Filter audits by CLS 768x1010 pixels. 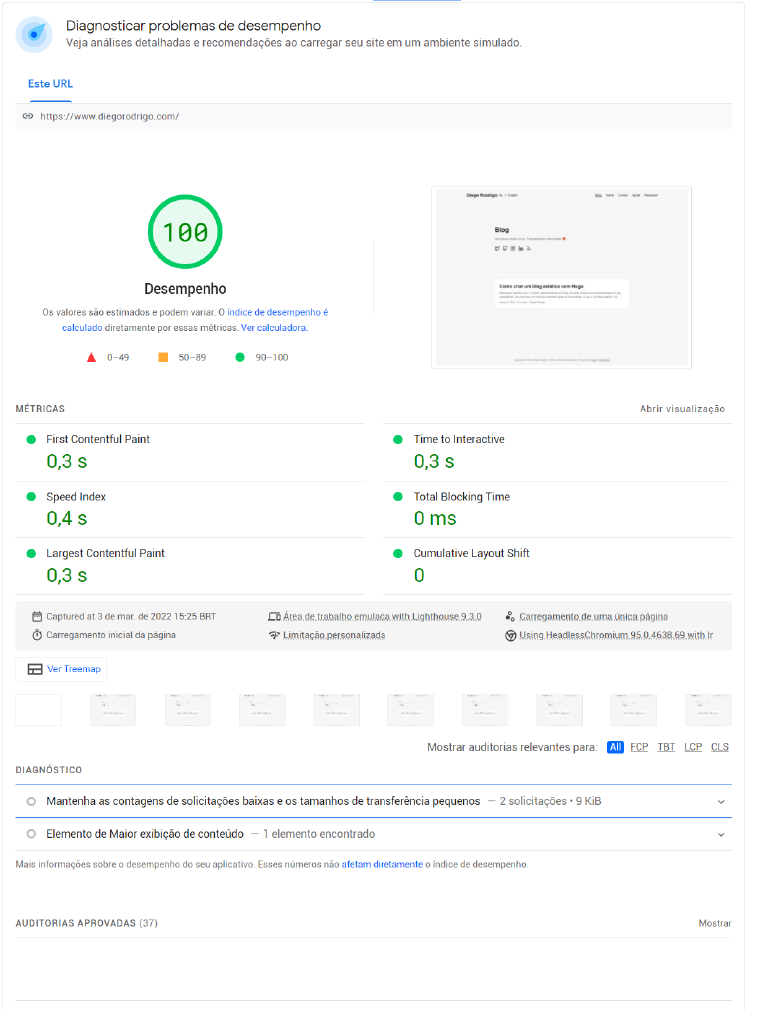pos(720,747)
